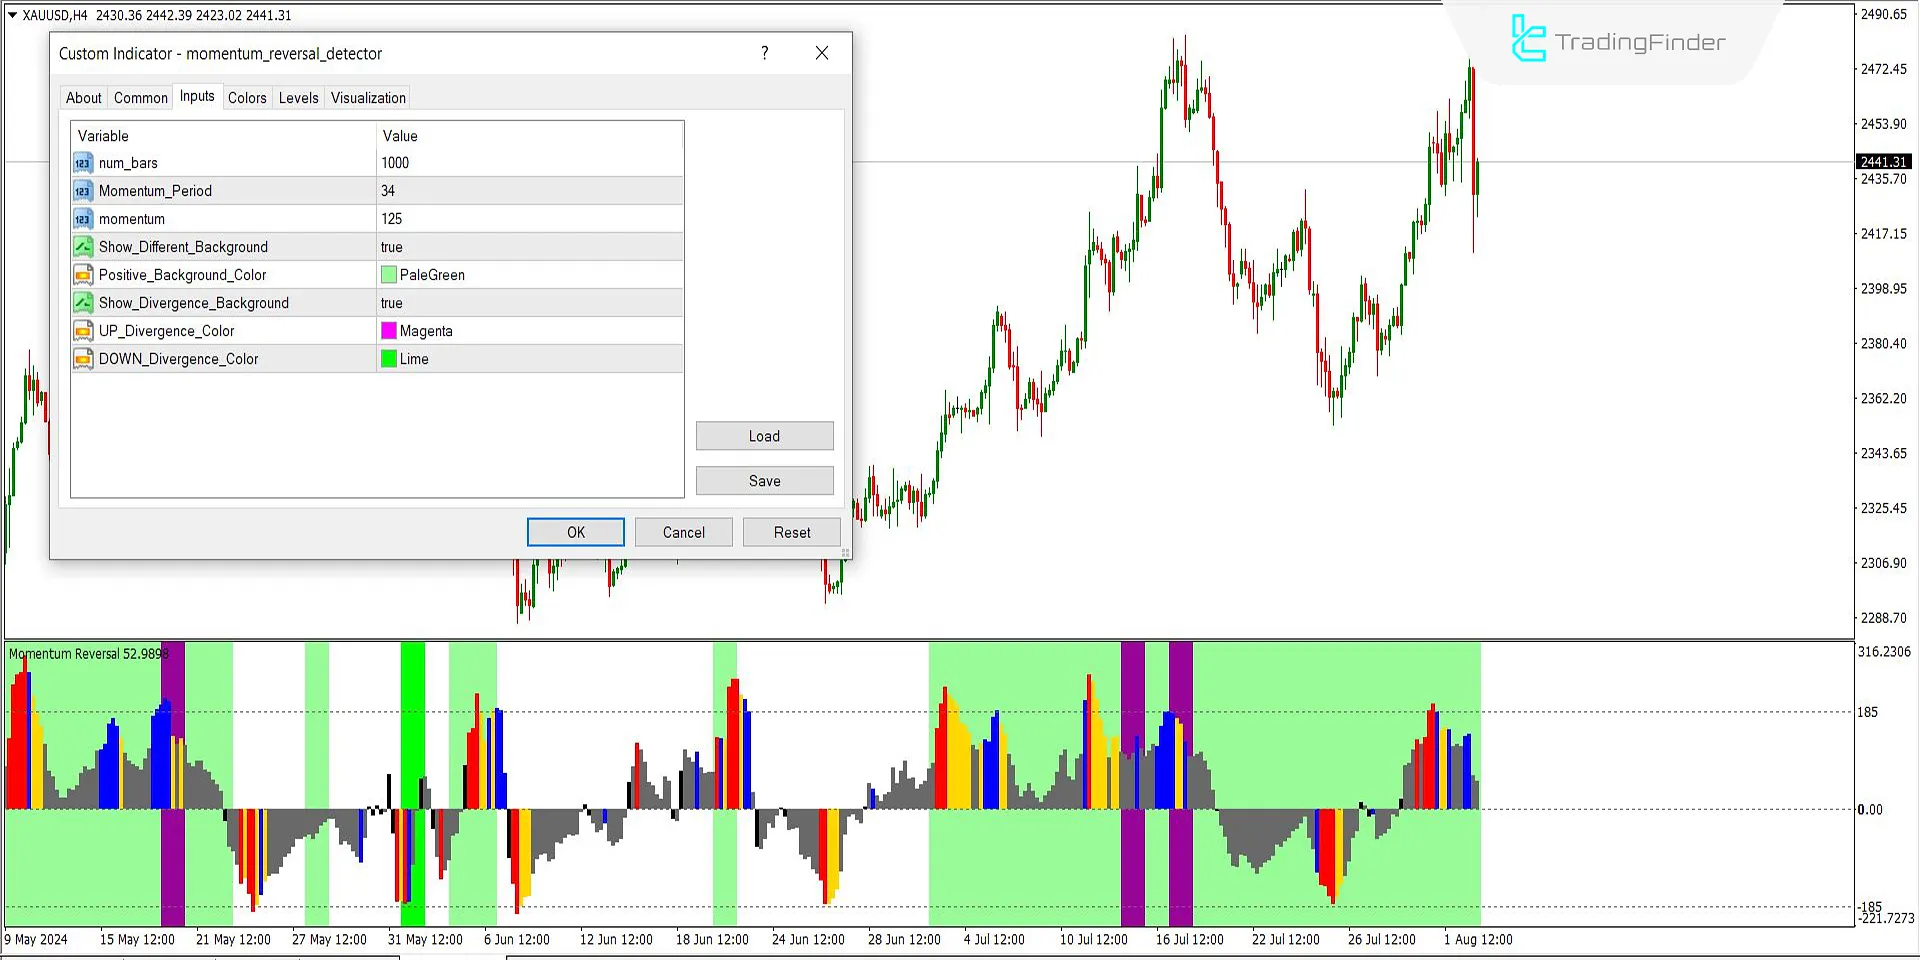1920x960 pixels.
Task: Click the num_bars integer type icon
Action: [83, 163]
